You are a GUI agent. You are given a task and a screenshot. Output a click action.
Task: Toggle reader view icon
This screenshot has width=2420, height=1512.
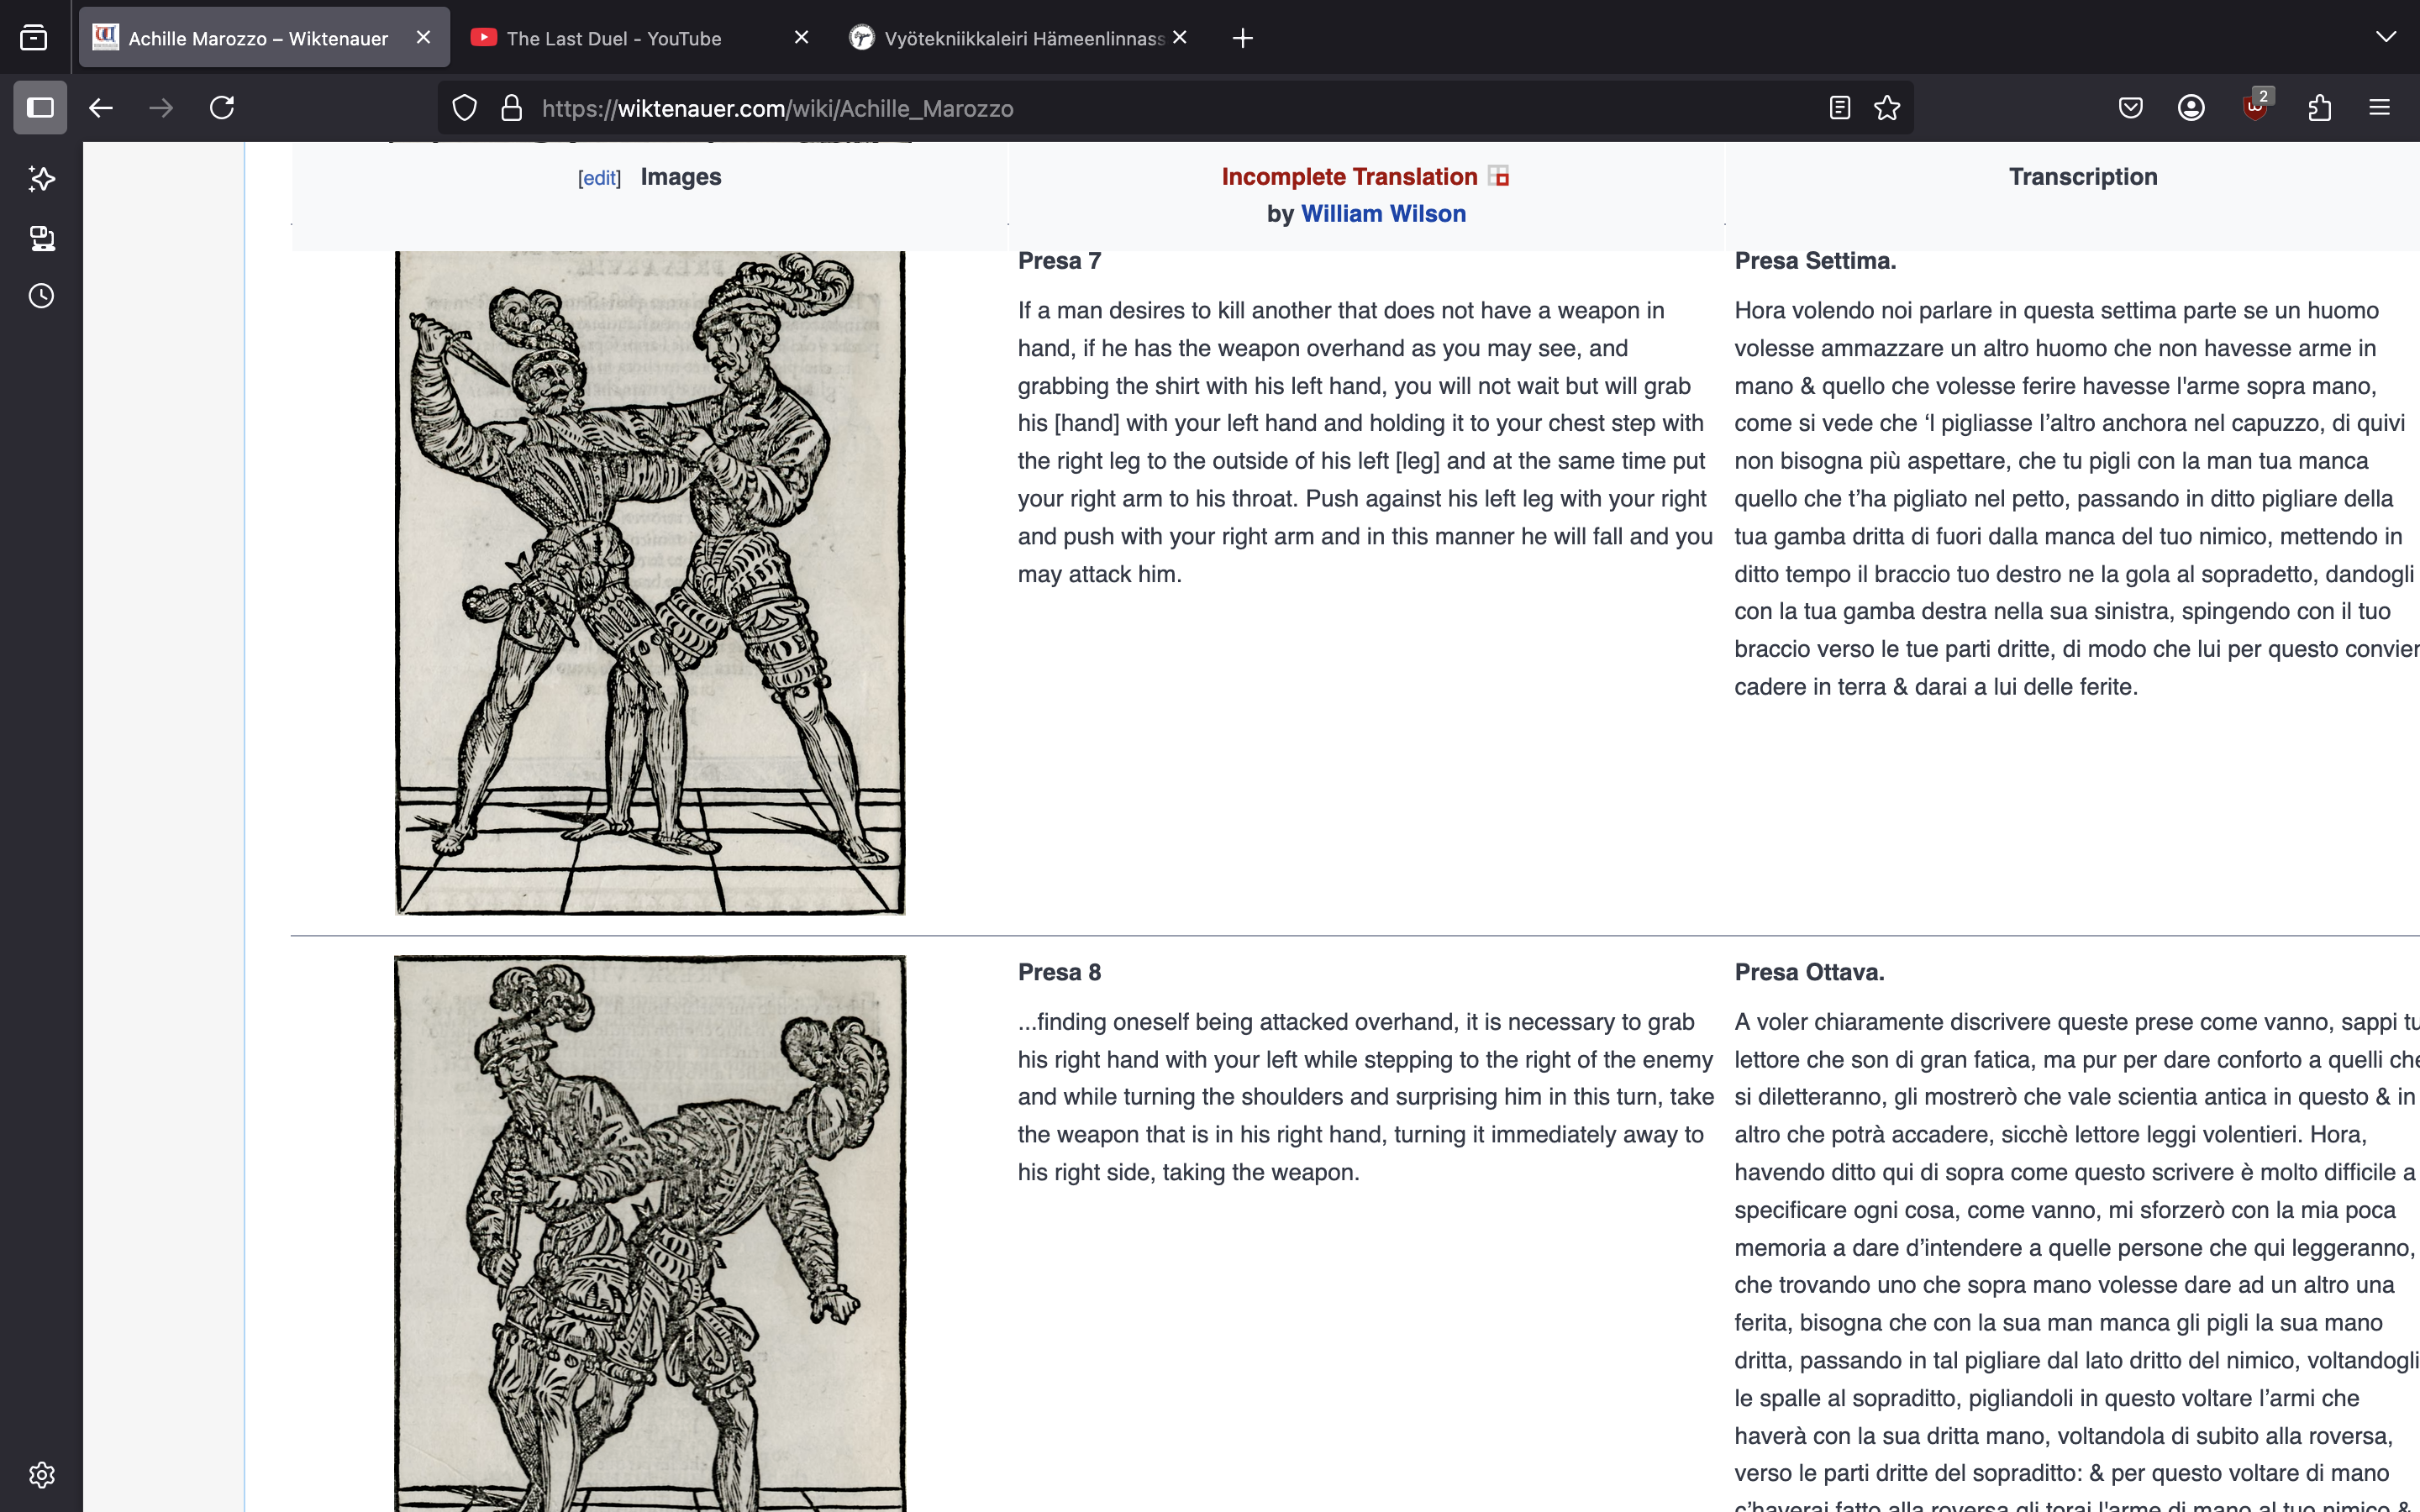(1839, 108)
